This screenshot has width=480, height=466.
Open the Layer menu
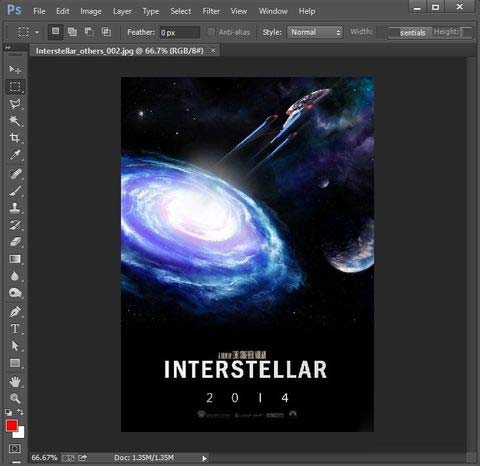[x=122, y=11]
